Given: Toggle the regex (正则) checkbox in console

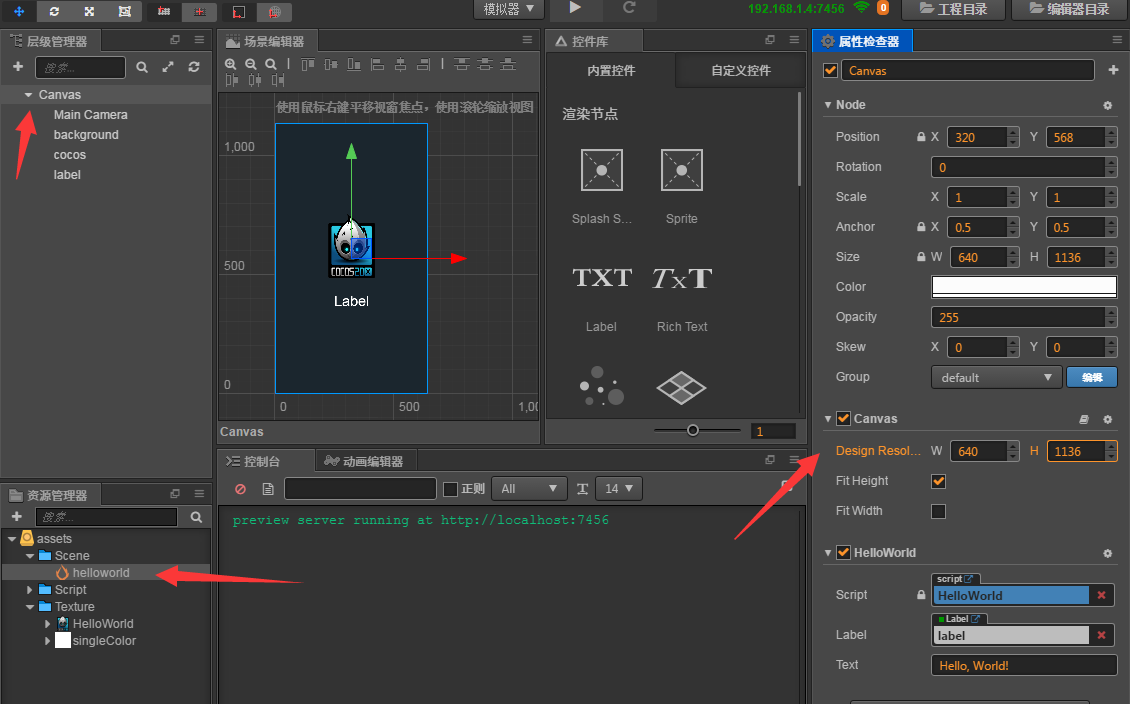Looking at the screenshot, I should point(450,489).
